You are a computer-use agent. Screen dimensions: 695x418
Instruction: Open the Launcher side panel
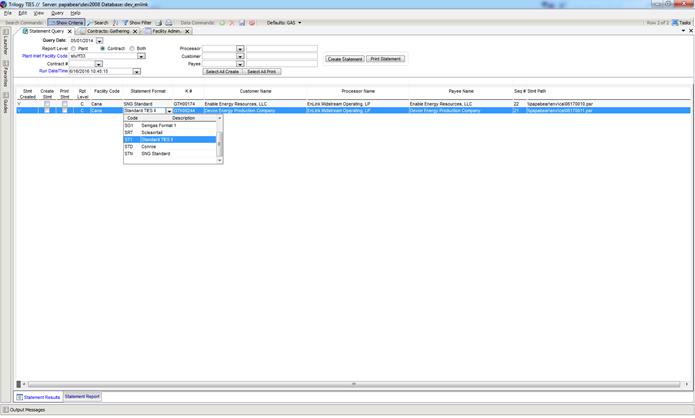[x=5, y=44]
